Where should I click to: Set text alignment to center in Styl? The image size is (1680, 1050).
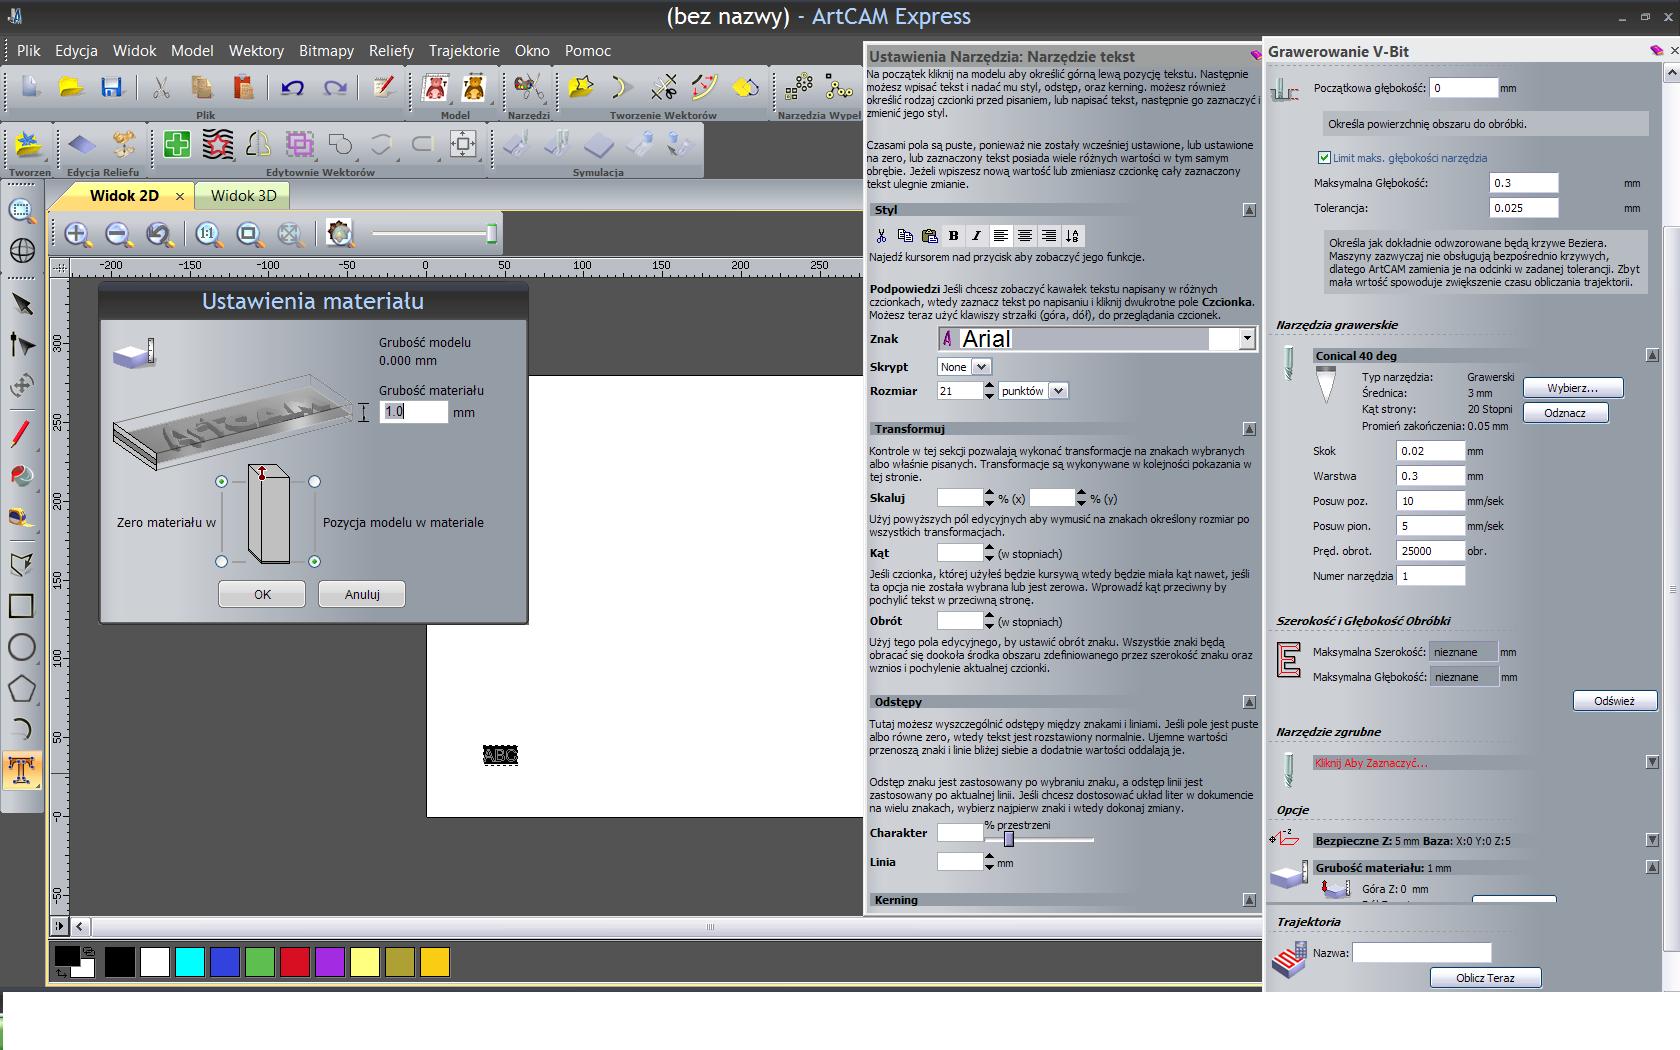[x=1025, y=236]
